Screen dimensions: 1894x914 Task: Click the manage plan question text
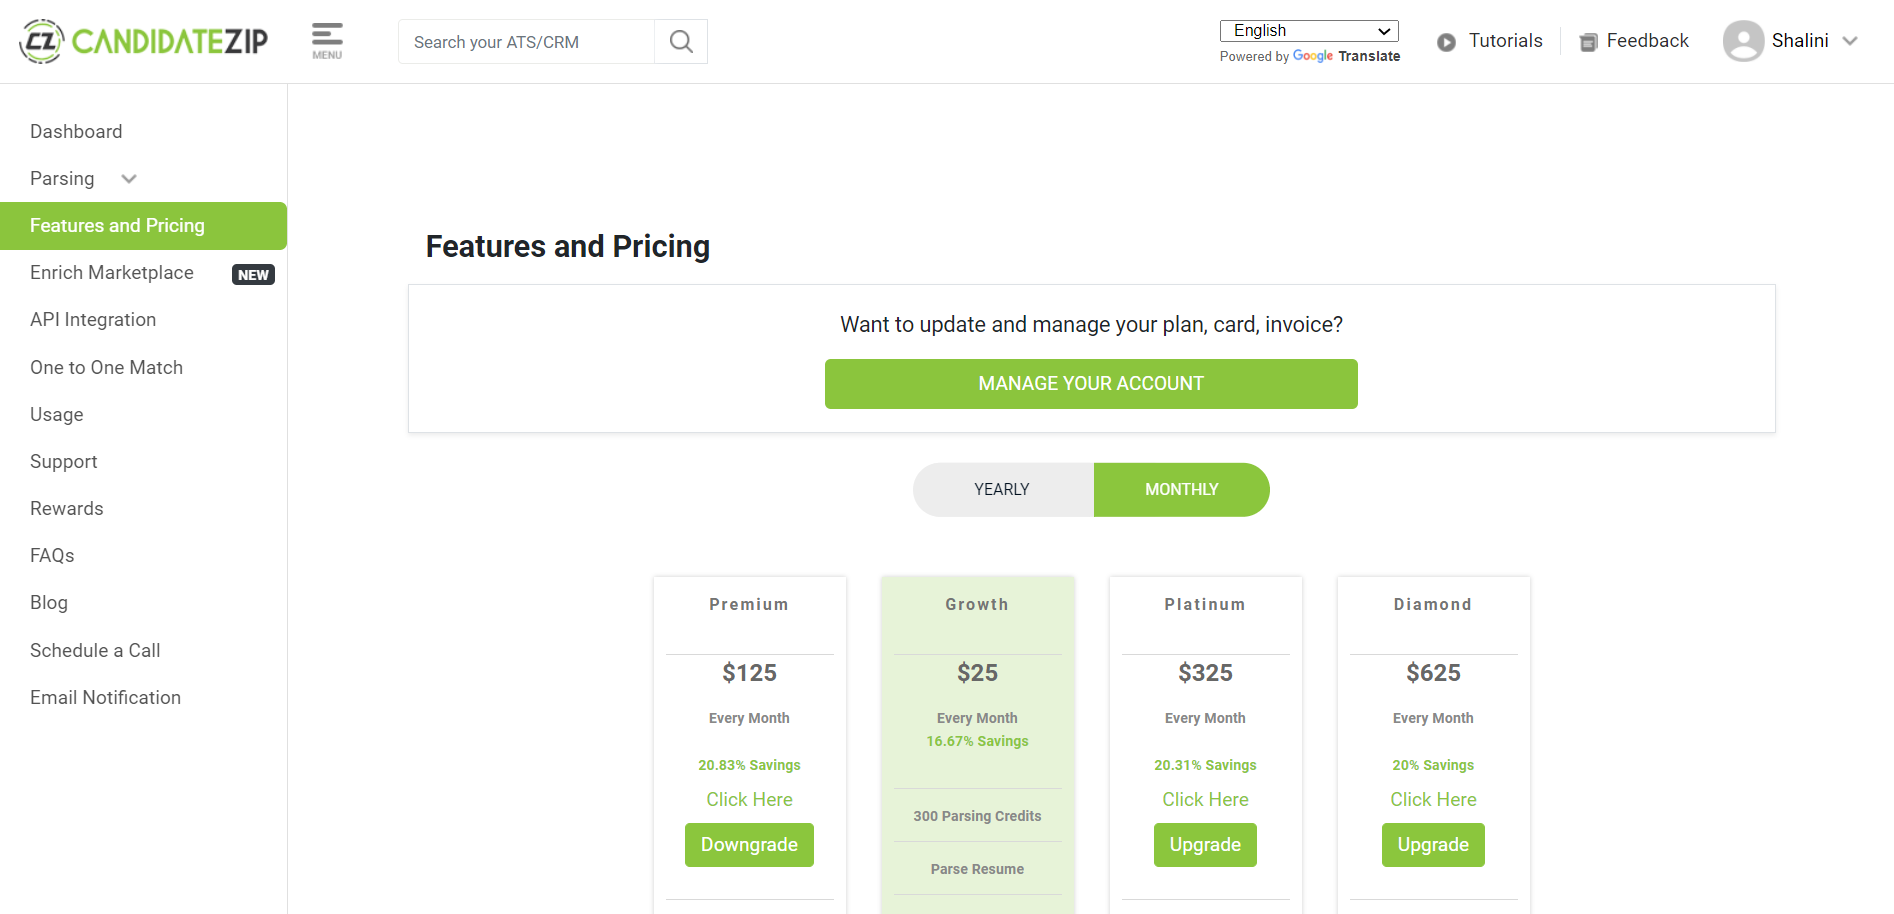pyautogui.click(x=1091, y=325)
